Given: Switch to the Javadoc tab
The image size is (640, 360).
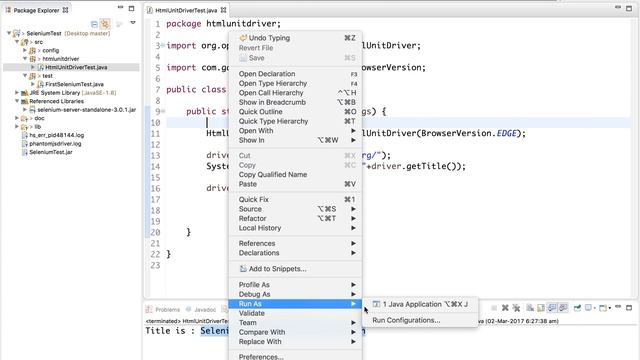Looking at the screenshot, I should click(x=201, y=309).
